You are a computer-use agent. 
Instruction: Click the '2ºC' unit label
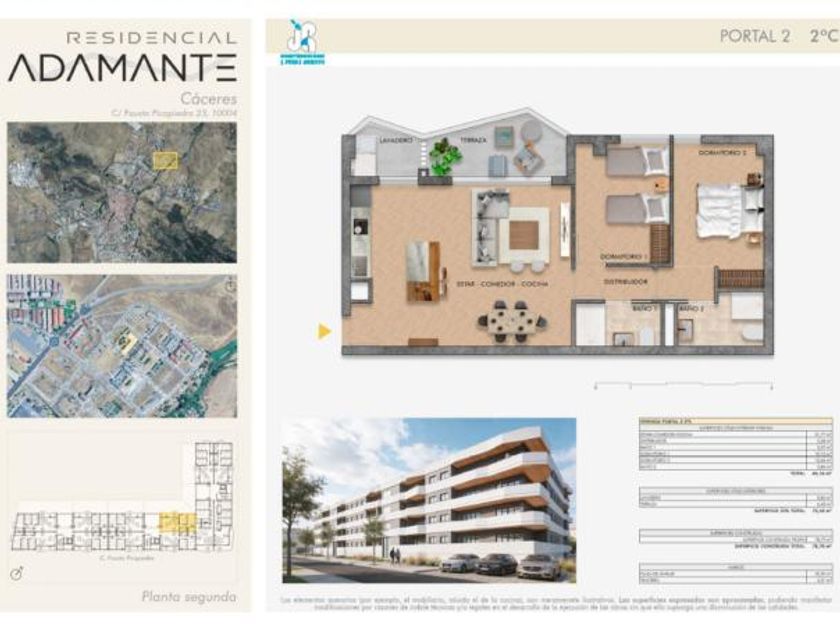[823, 36]
